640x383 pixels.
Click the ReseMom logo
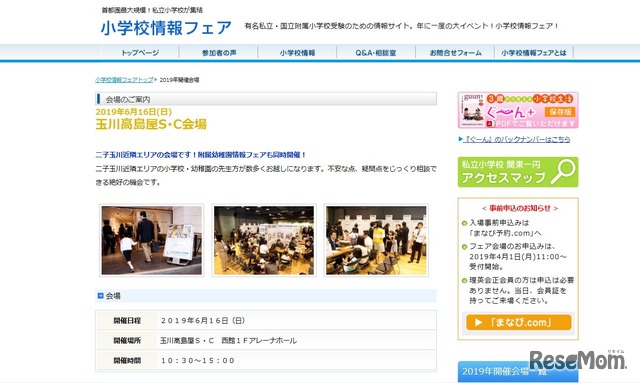(578, 360)
